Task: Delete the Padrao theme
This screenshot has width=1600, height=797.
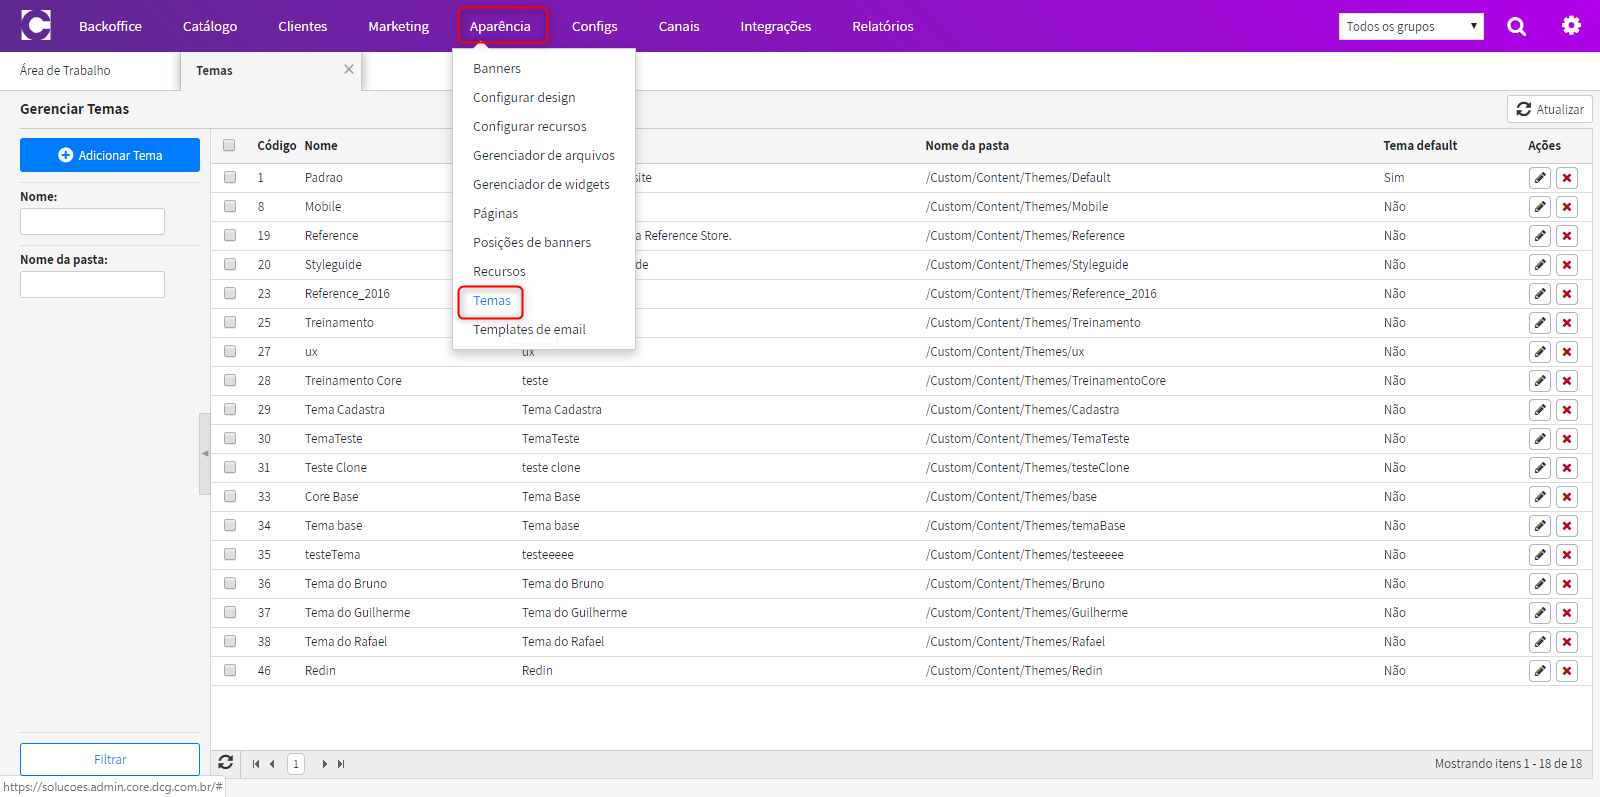Action: coord(1567,178)
